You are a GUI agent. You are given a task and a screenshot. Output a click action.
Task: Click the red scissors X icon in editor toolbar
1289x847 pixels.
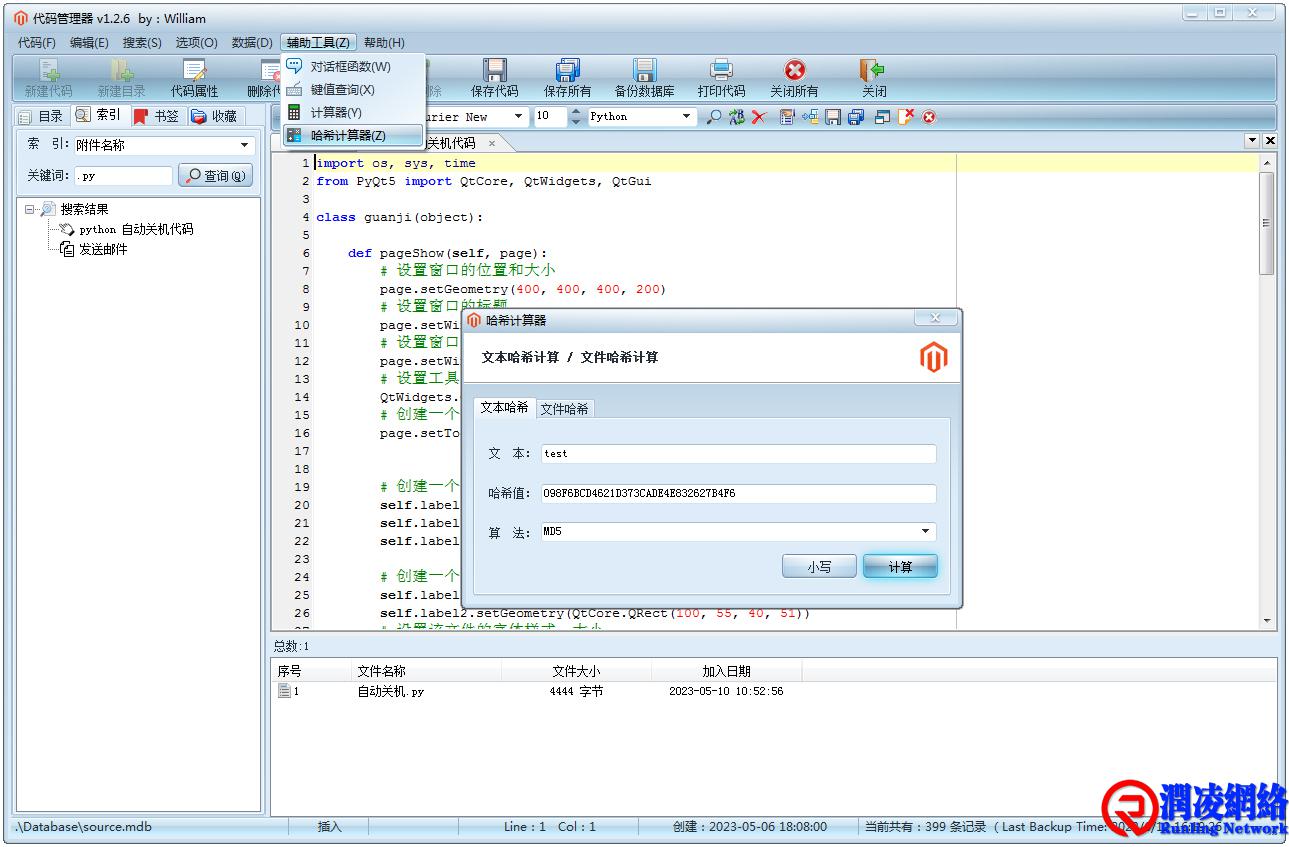pyautogui.click(x=759, y=117)
